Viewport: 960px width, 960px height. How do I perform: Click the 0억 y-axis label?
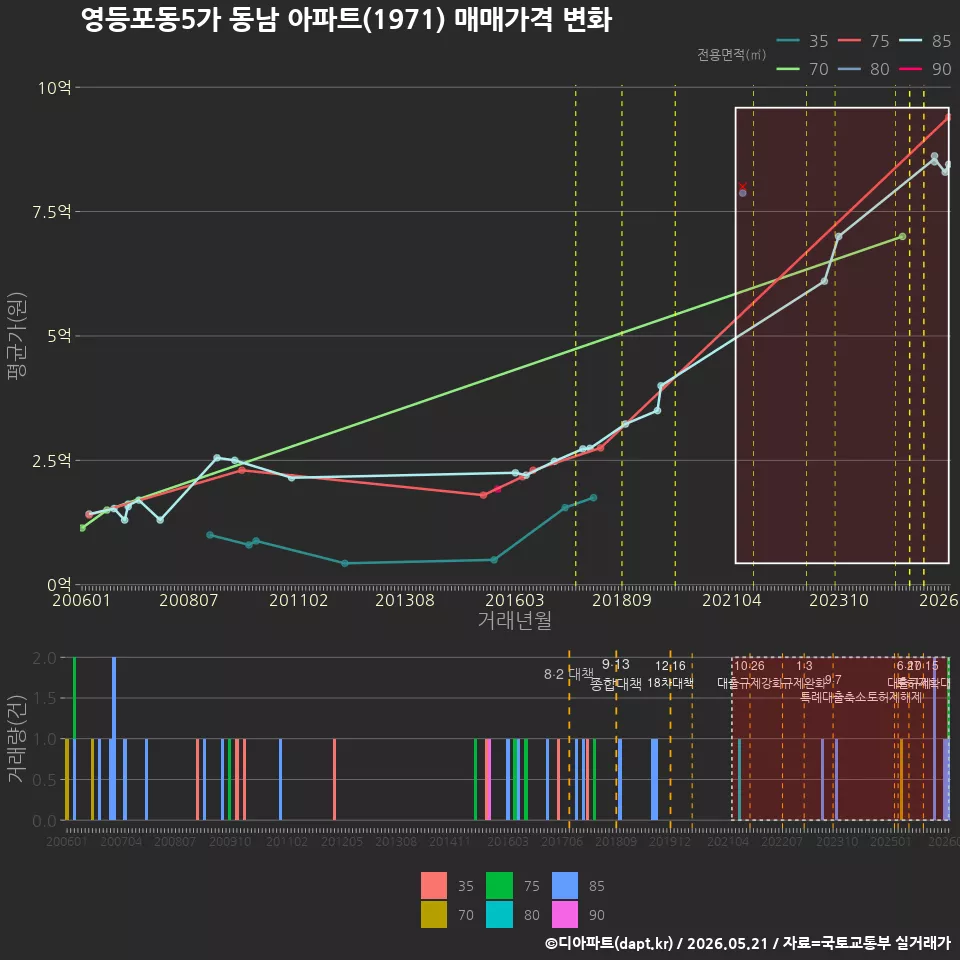59,585
